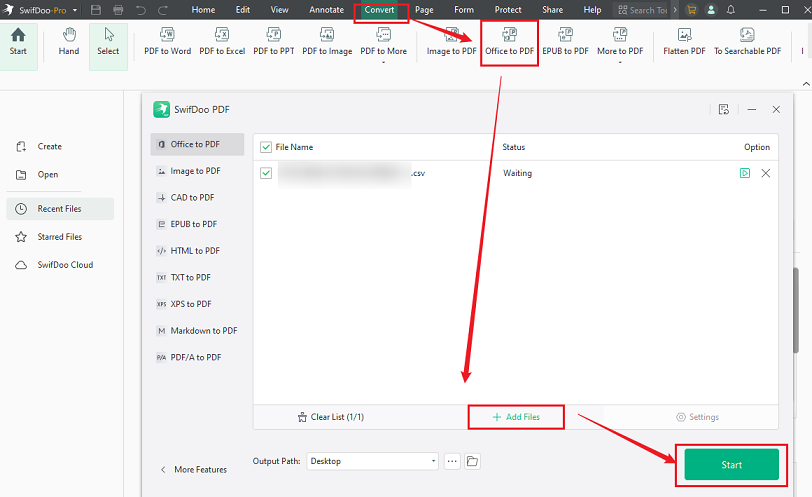Open the Help tab
This screenshot has height=497, width=812.
tap(592, 10)
